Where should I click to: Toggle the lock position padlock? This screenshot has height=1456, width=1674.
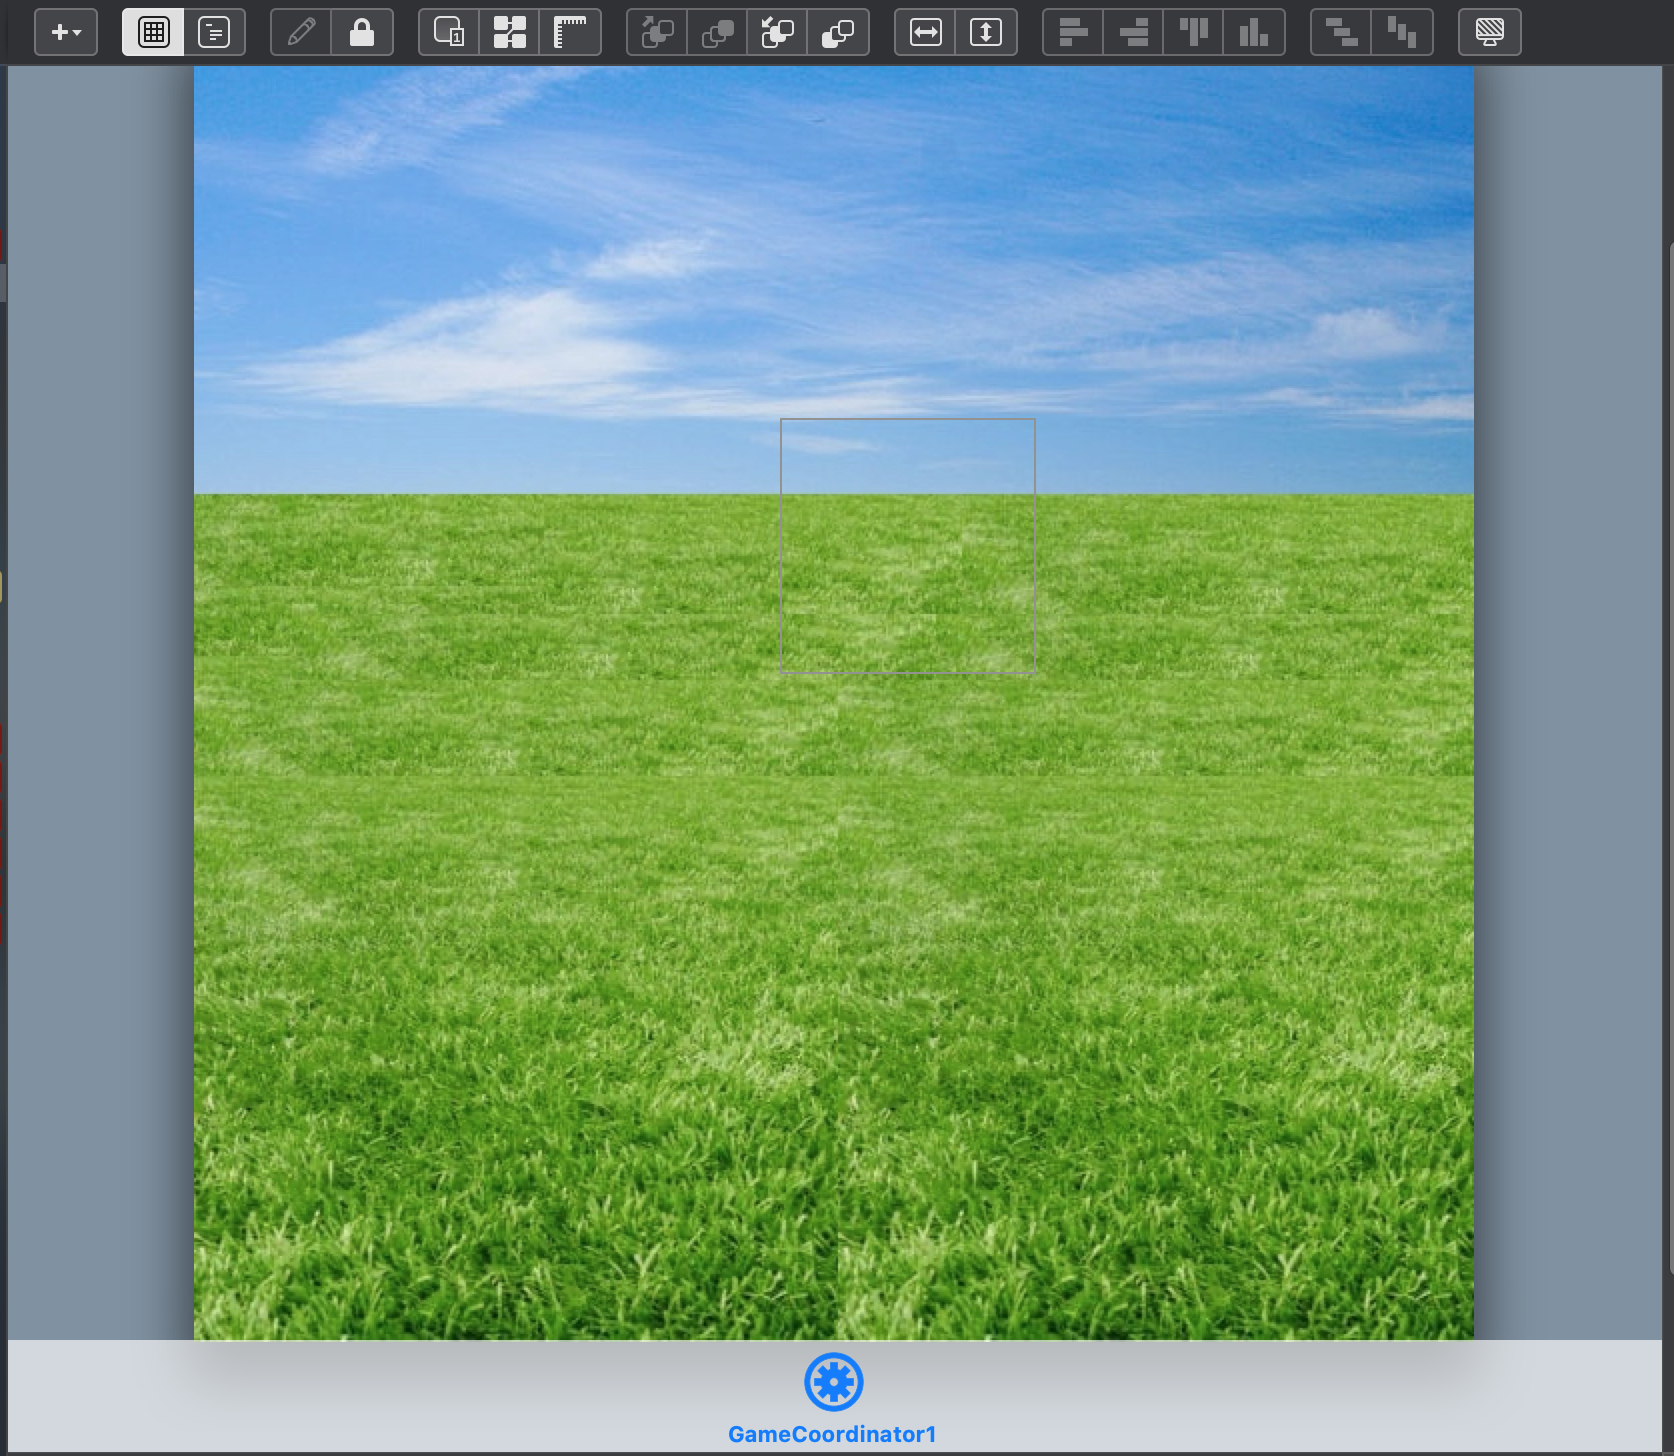[362, 32]
